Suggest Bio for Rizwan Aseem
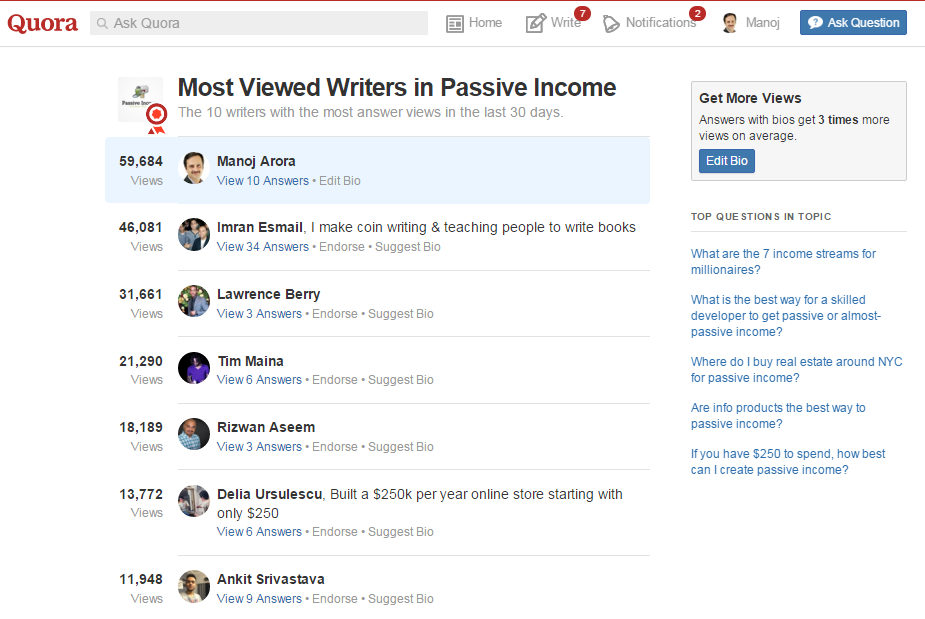The image size is (925, 619). [401, 447]
